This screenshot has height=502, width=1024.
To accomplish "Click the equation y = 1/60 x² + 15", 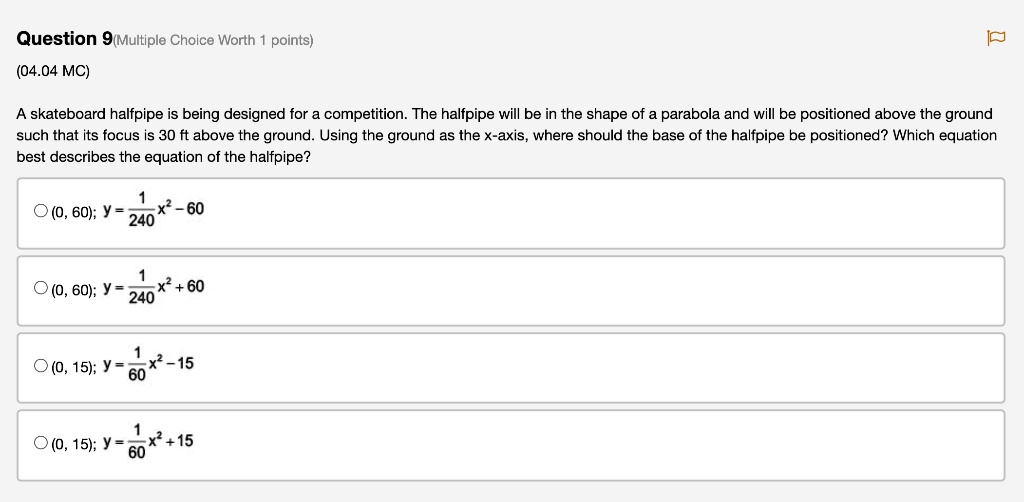I will [x=148, y=442].
